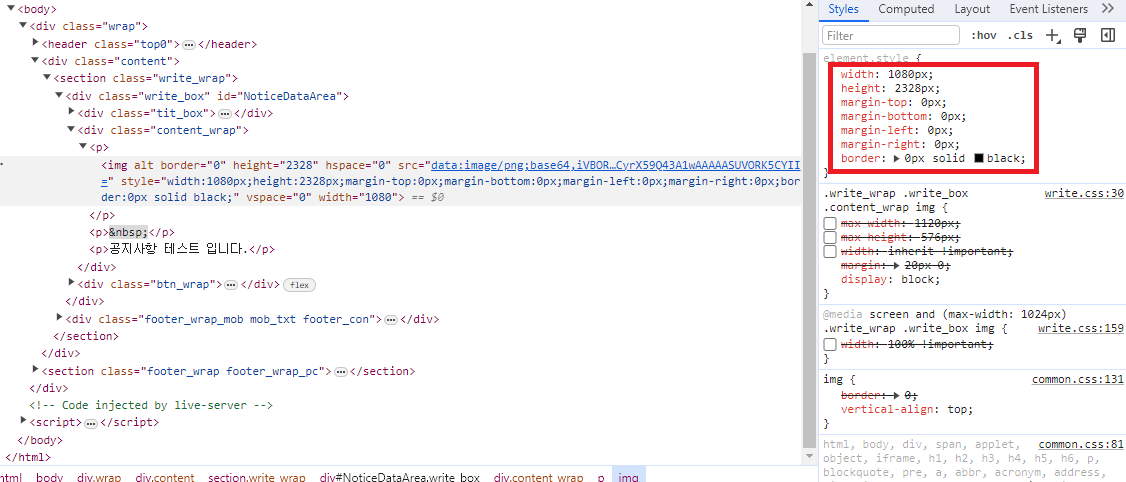Collapse the body element node

click(11, 9)
